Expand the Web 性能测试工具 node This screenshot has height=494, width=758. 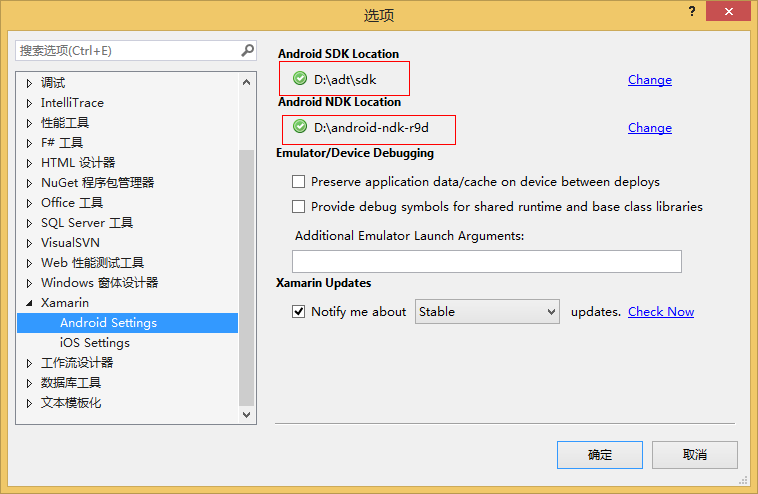(29, 263)
